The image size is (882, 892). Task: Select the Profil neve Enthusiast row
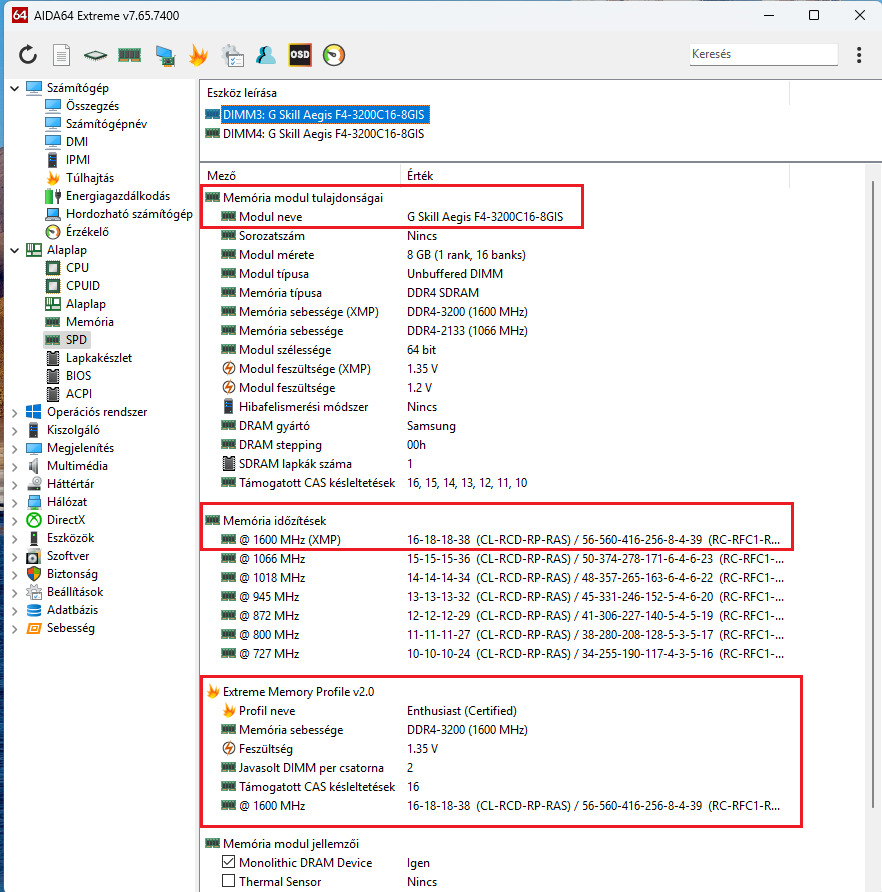click(x=494, y=711)
